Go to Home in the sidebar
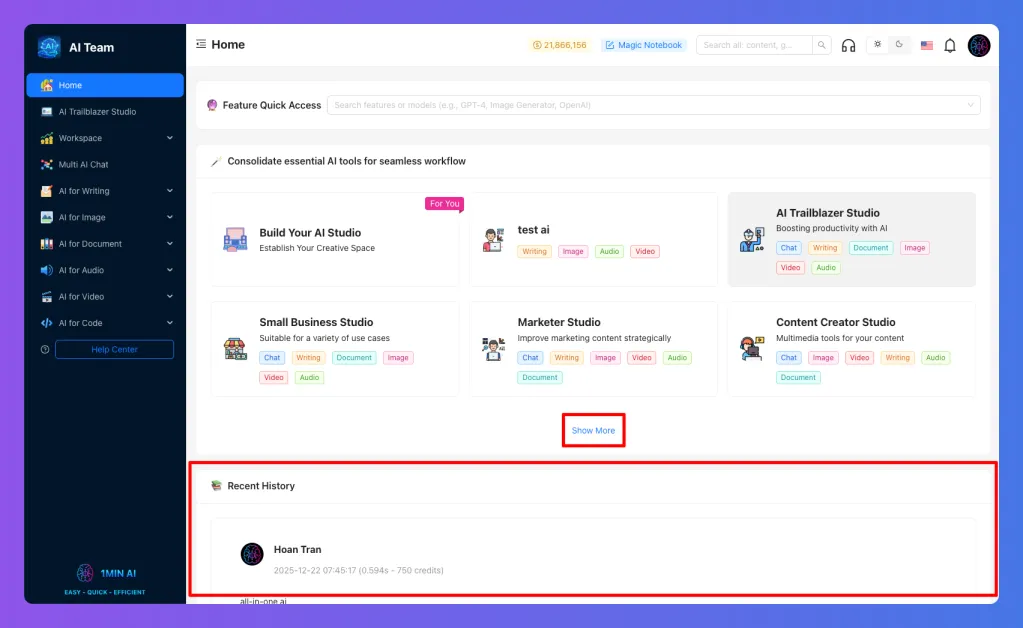Viewport: 1023px width, 628px height. [x=105, y=85]
